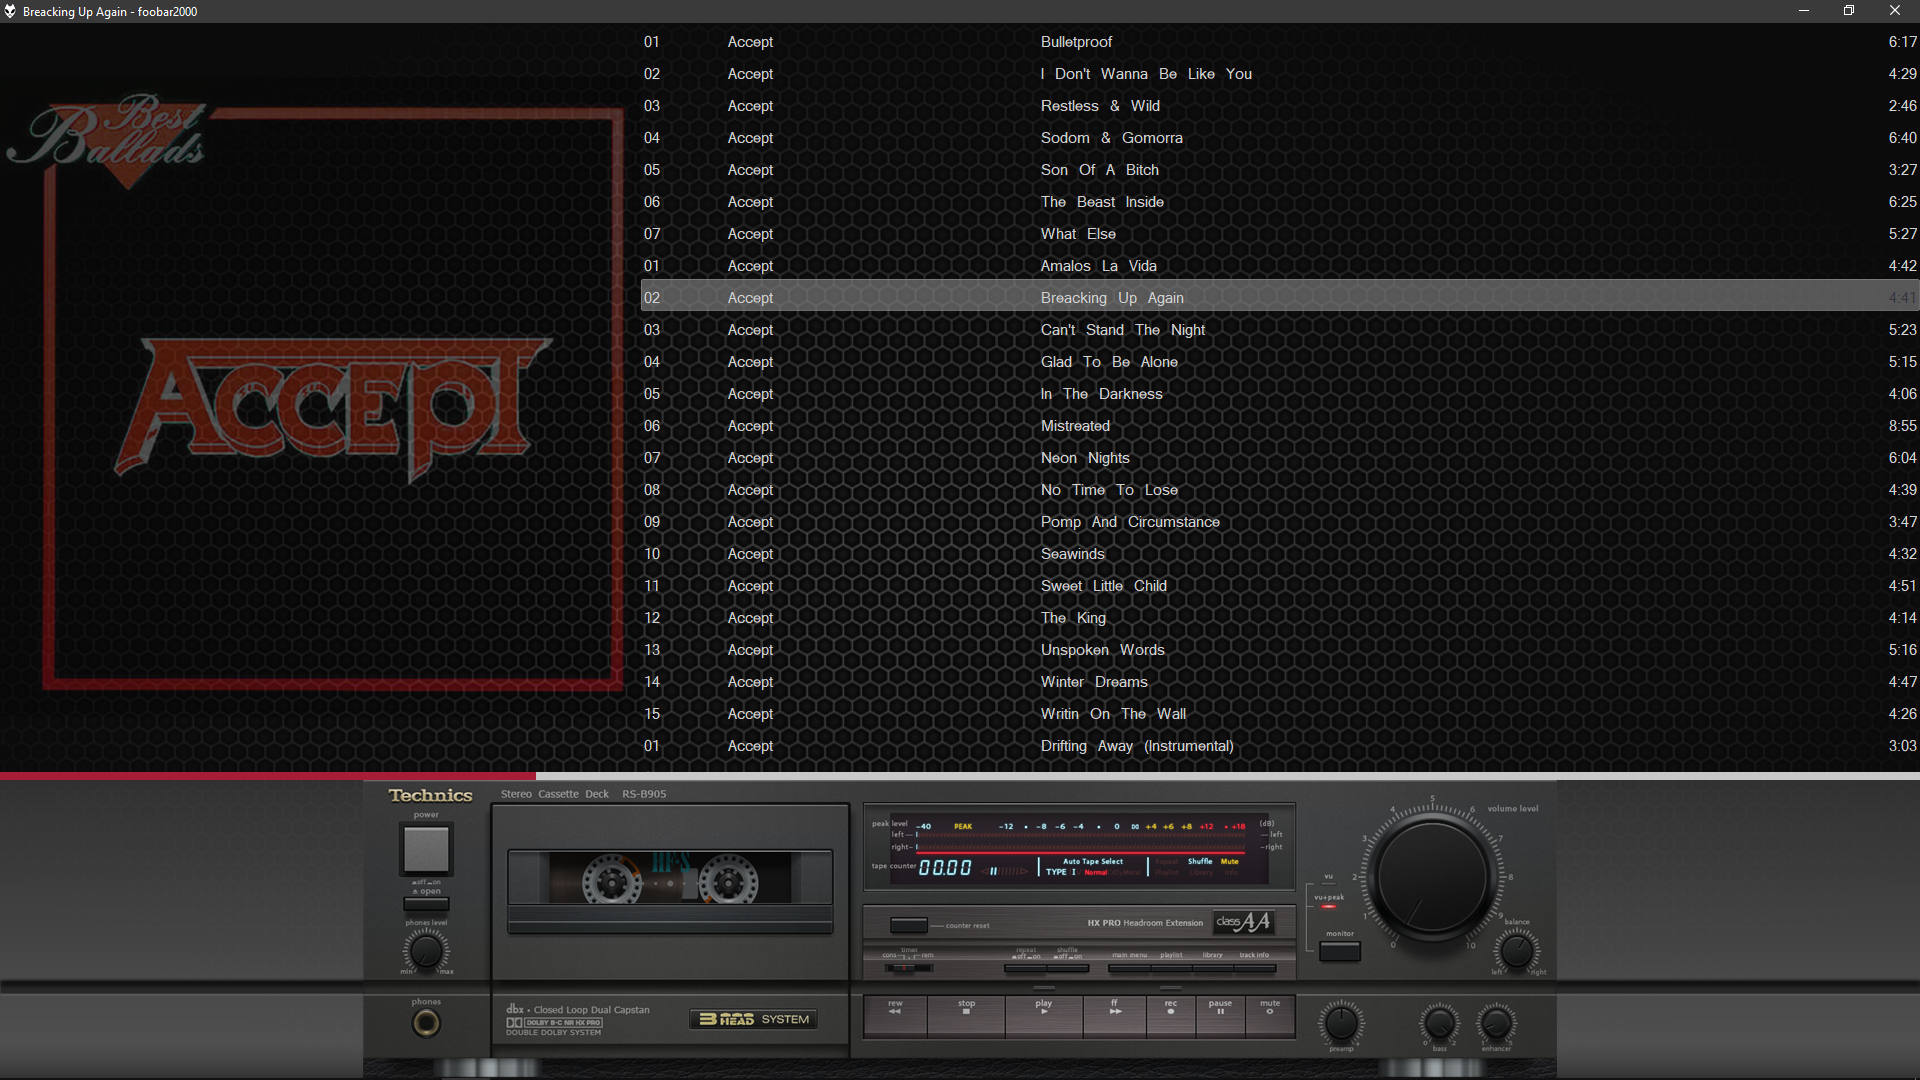Toggle the power button
The image size is (1920, 1080).
point(426,850)
